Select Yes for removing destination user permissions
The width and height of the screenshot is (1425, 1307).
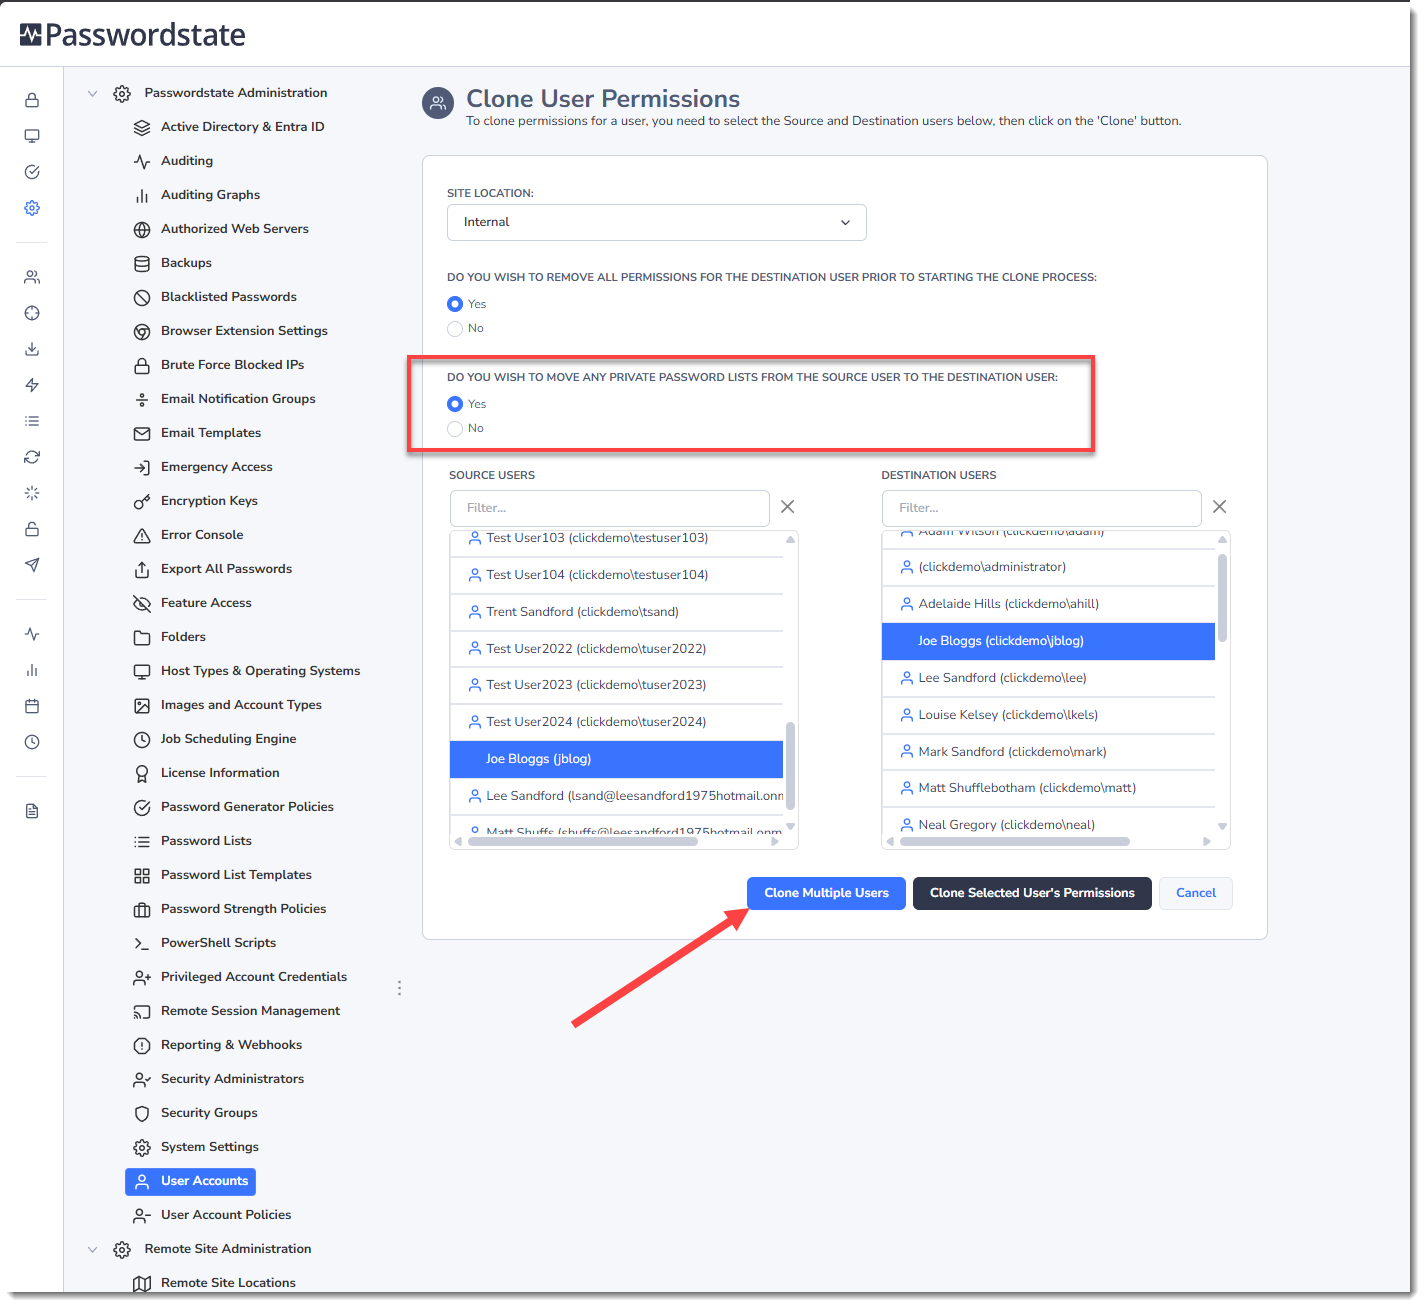point(455,304)
